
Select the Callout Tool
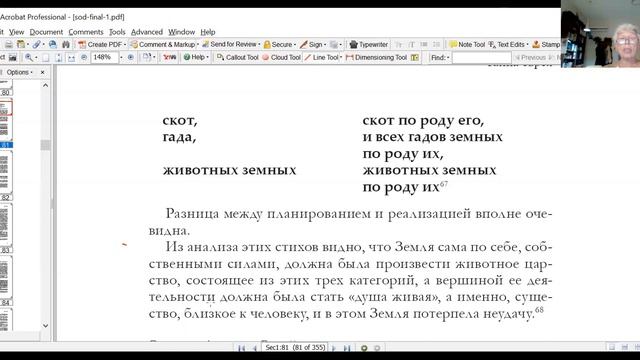click(238, 58)
